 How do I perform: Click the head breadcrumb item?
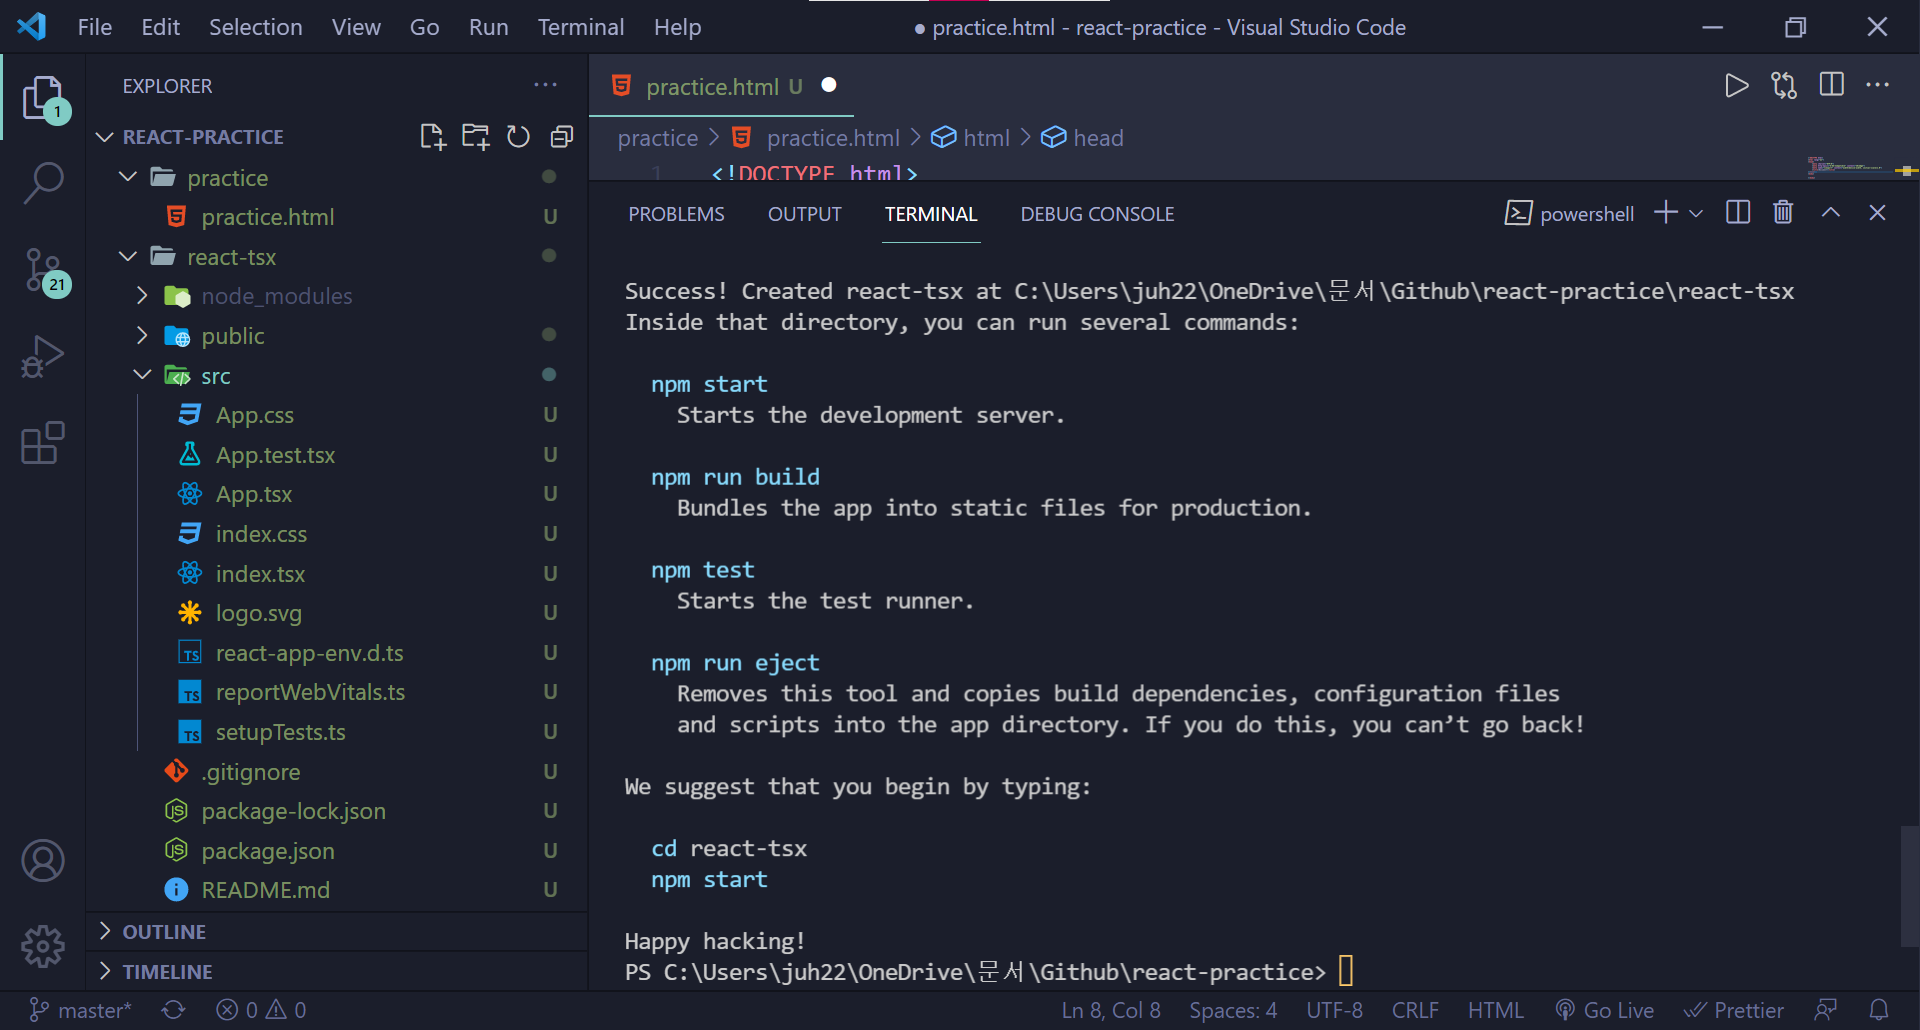(1082, 137)
